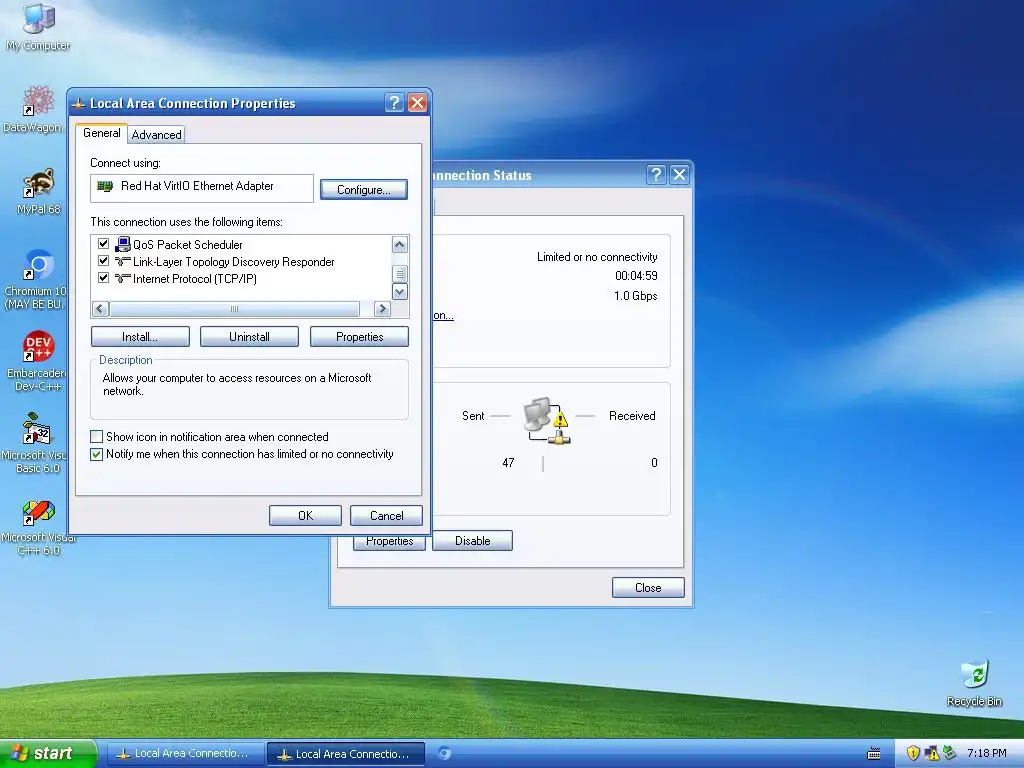This screenshot has height=768, width=1024.
Task: Click the Sent packets value 47
Action: [508, 462]
